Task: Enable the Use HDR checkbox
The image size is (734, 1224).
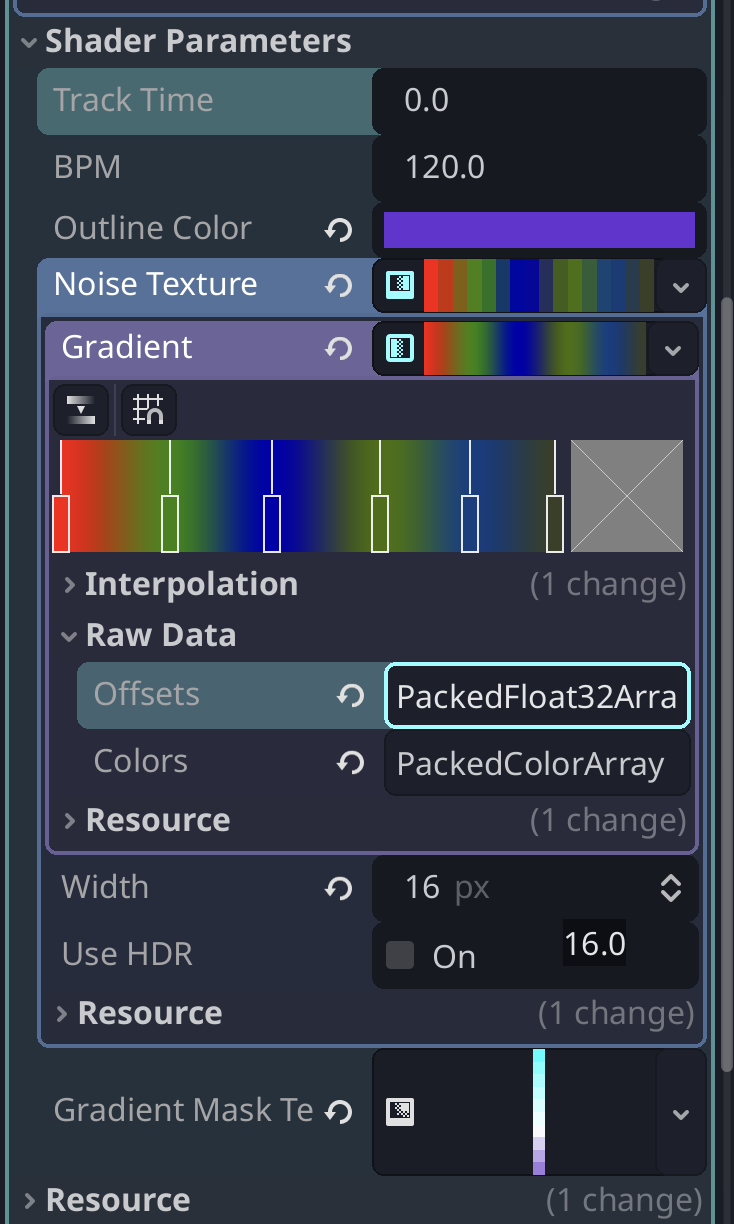Action: (400, 955)
